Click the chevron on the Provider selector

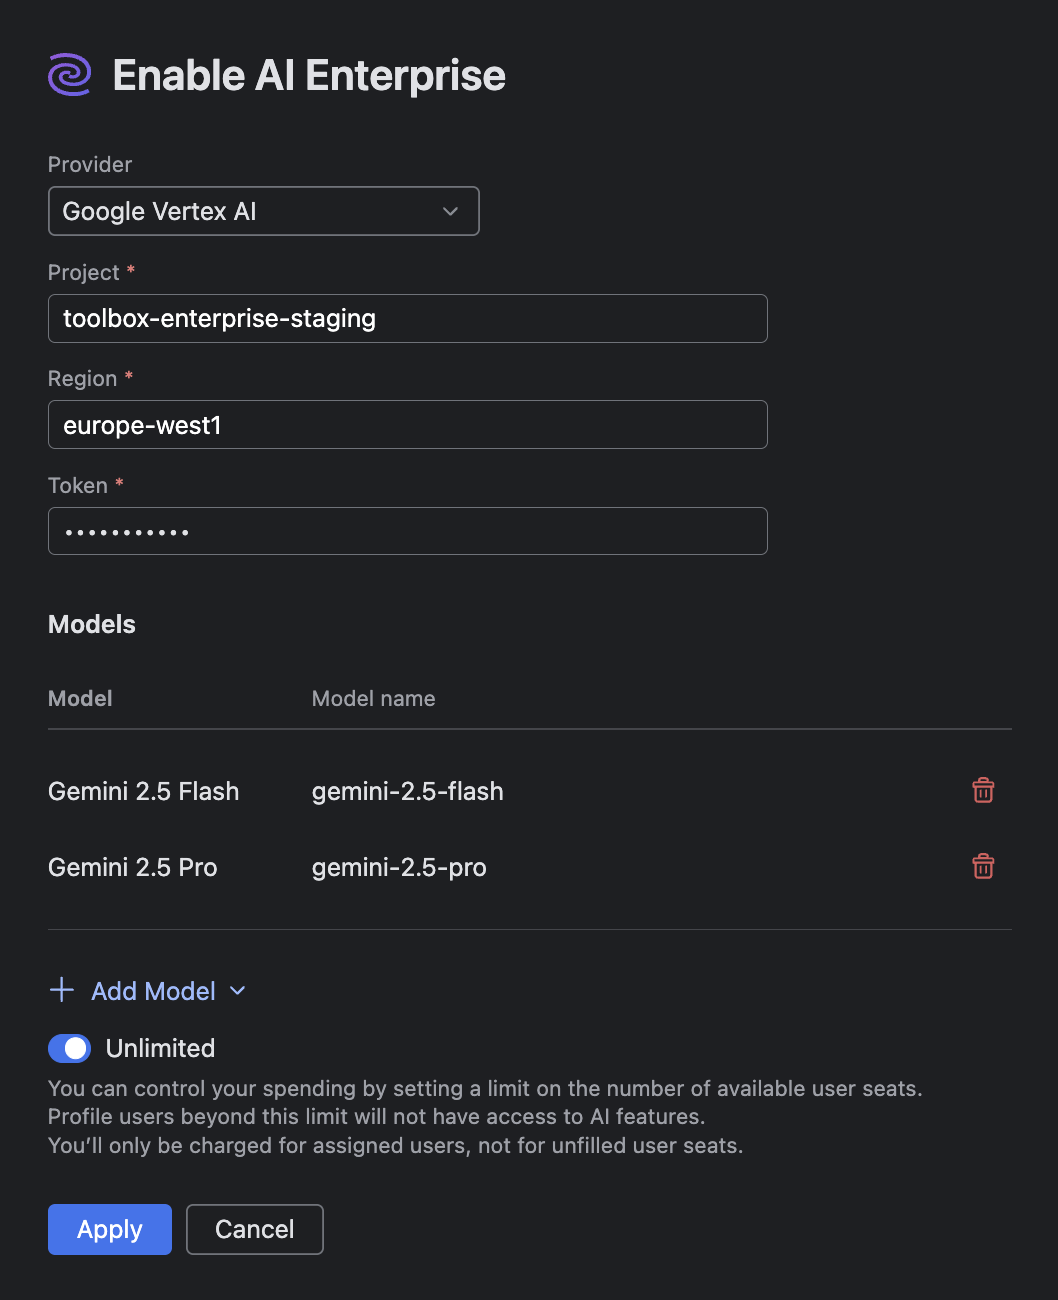click(x=452, y=211)
